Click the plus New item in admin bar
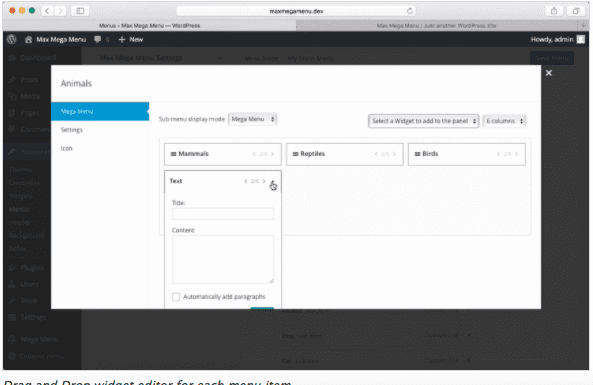 point(131,39)
